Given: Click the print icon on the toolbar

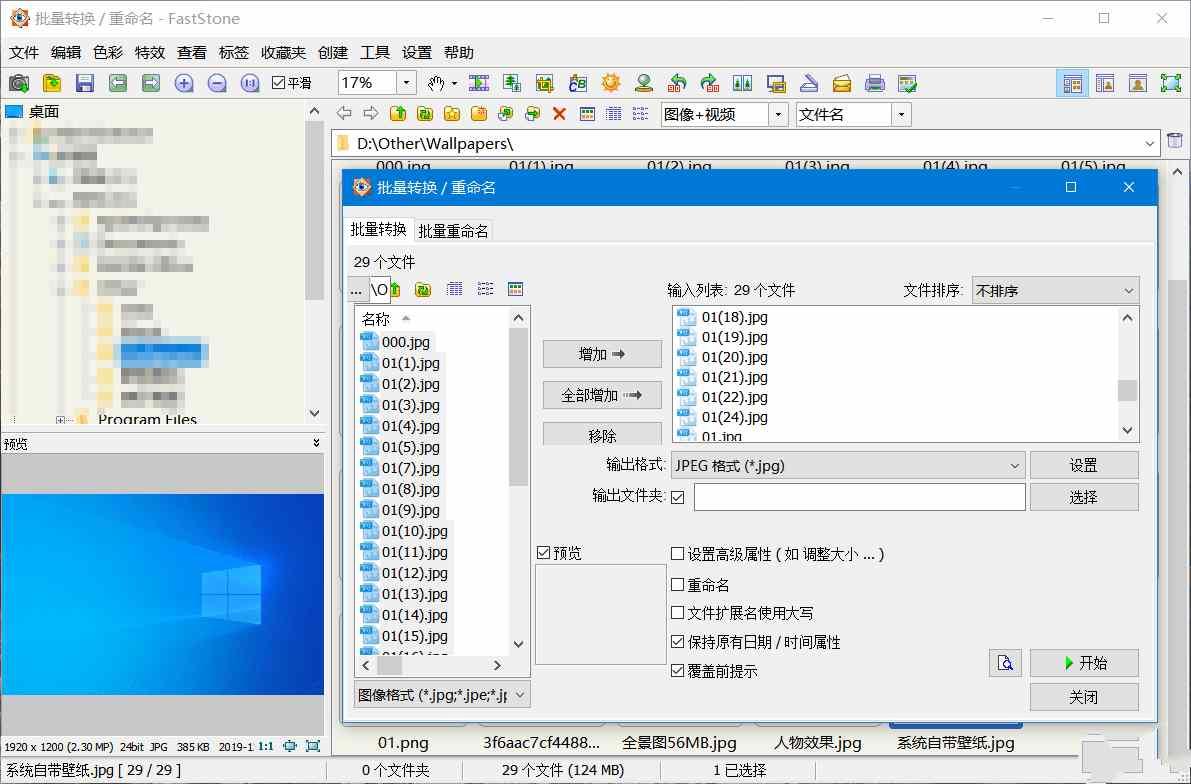Looking at the screenshot, I should (875, 83).
